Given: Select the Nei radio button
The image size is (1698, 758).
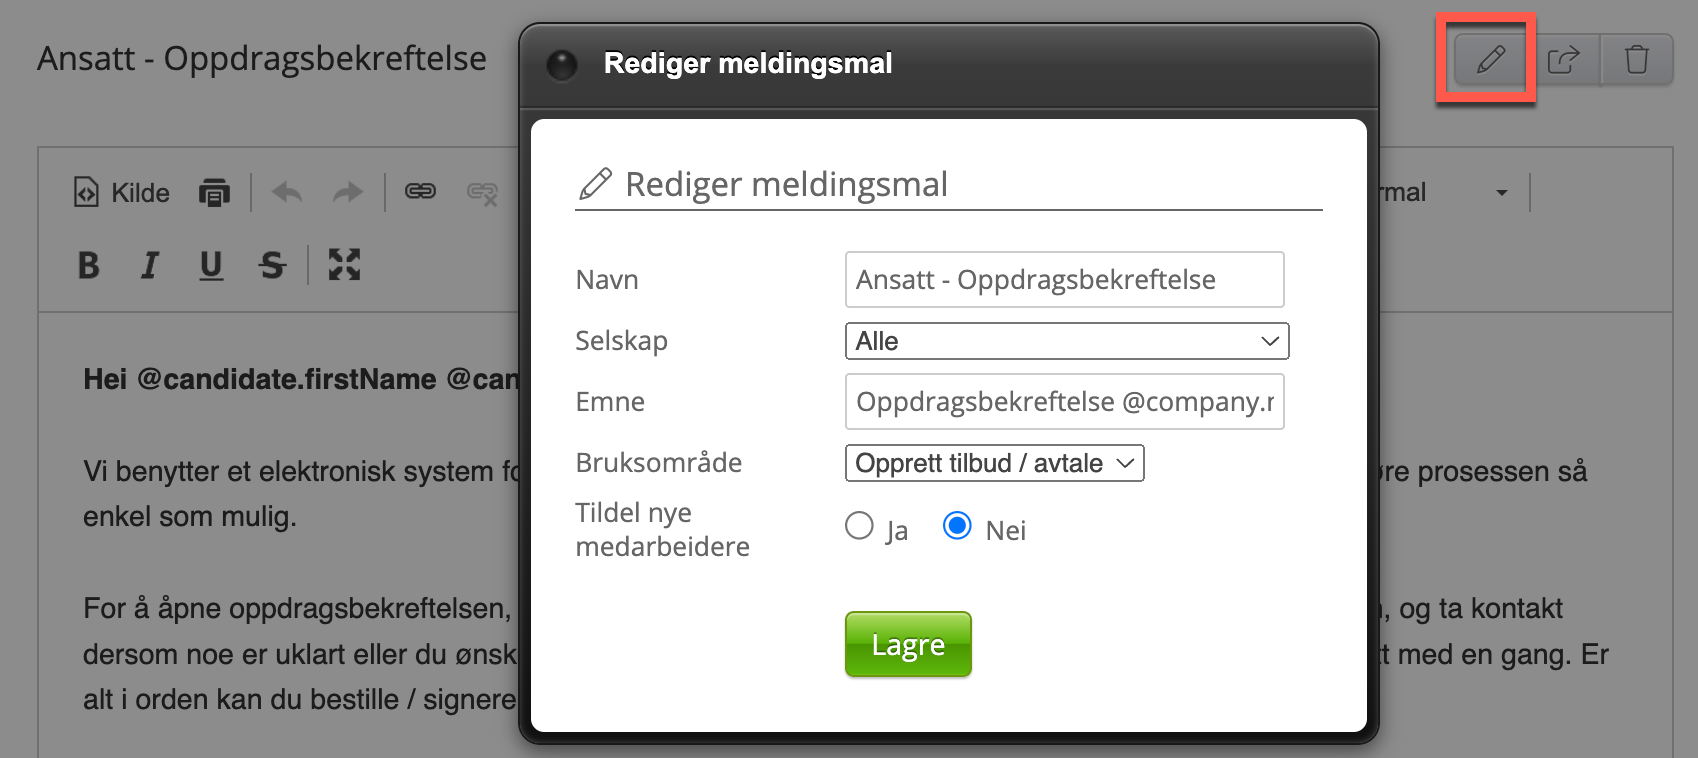Looking at the screenshot, I should coord(957,526).
